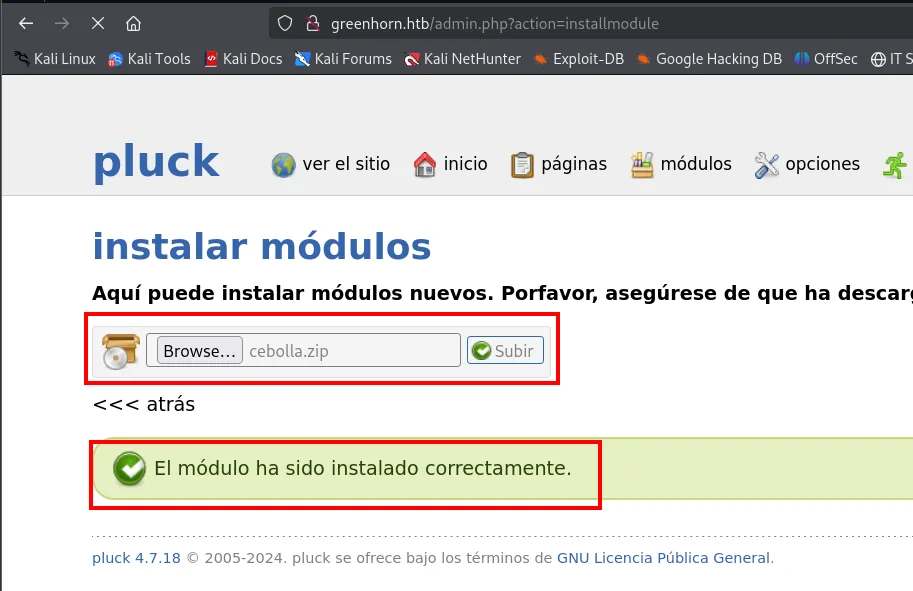Open Exploit-DB bookmark

point(579,59)
